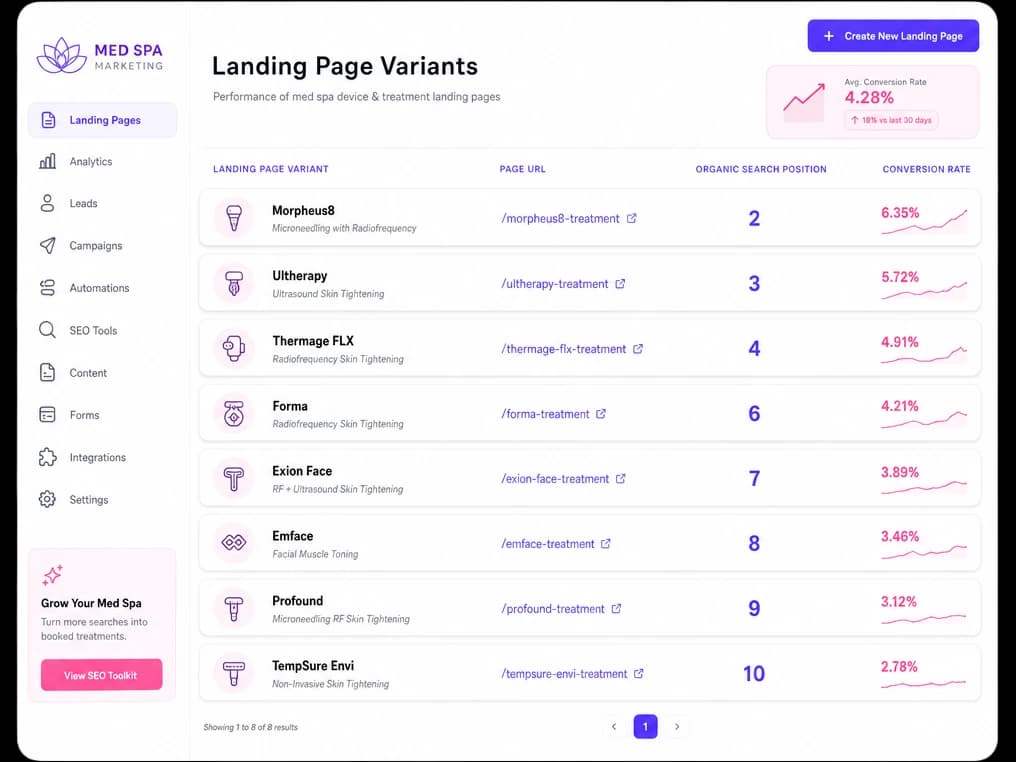Click the Ultherapy variant name
The image size is (1016, 762).
coord(299,276)
